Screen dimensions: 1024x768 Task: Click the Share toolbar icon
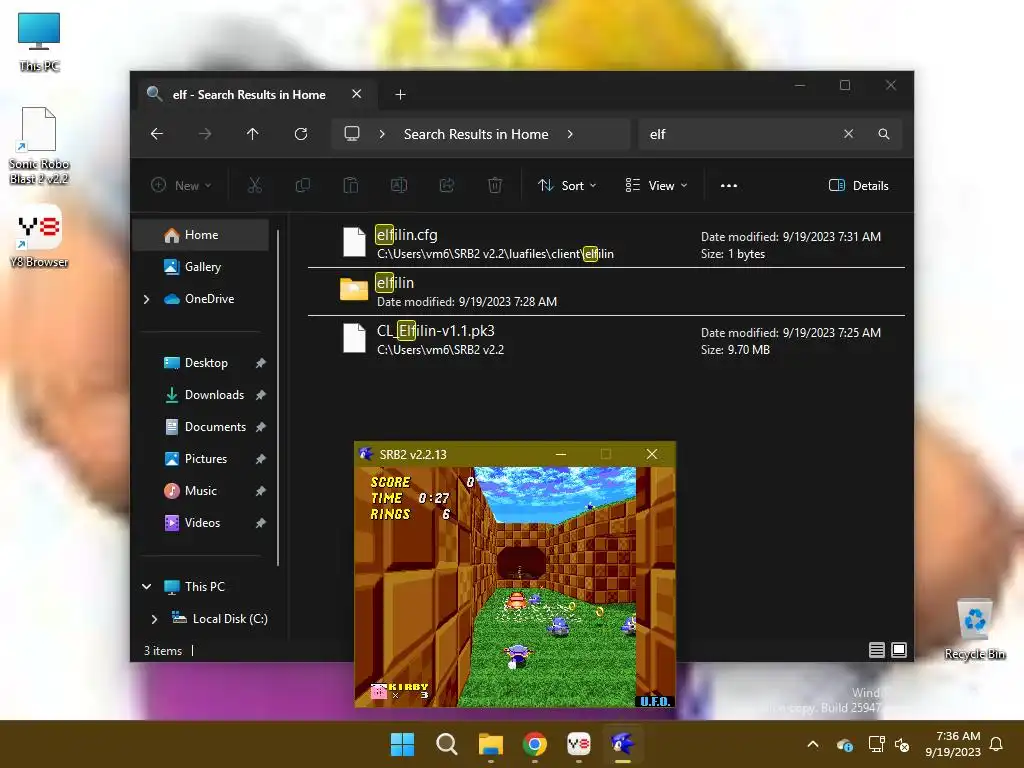(x=447, y=185)
